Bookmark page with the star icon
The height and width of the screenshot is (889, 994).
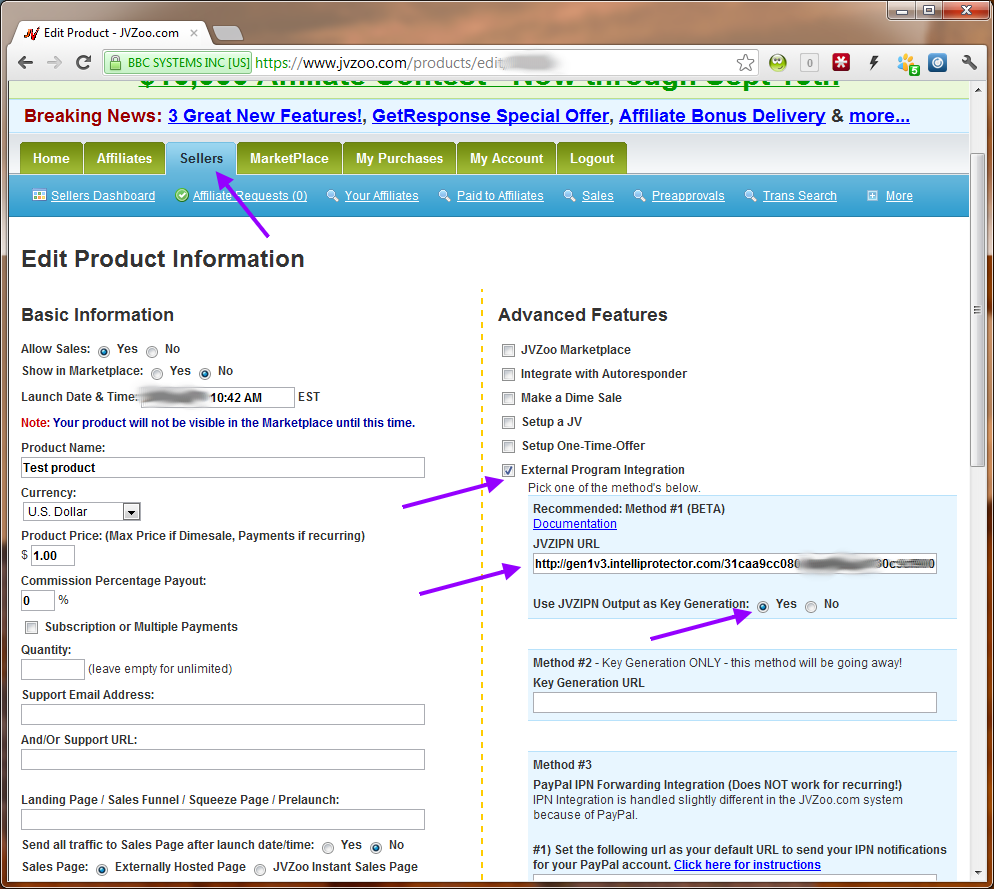tap(746, 63)
